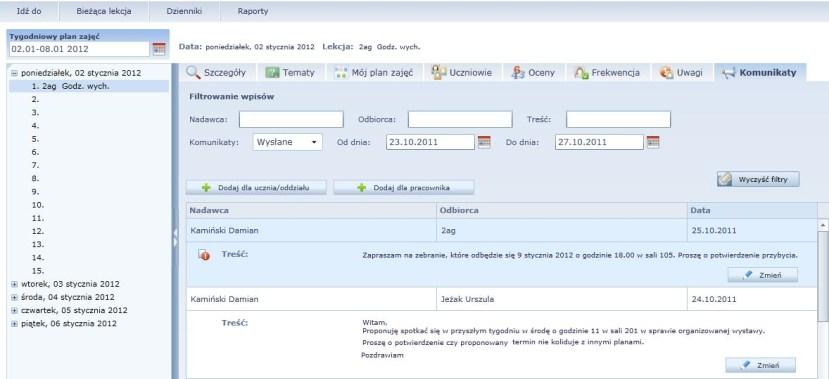Click sender Kamiński Damian in 25.10.2011 row
The image size is (829, 379).
click(311, 230)
